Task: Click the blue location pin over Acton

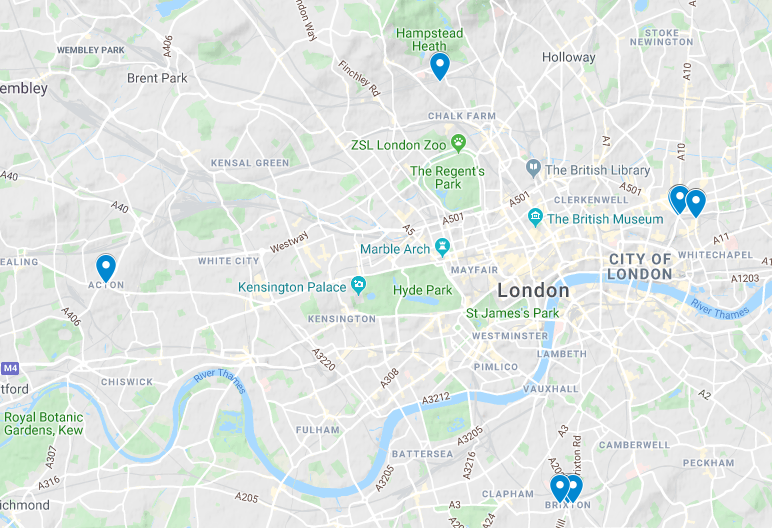Action: click(106, 267)
